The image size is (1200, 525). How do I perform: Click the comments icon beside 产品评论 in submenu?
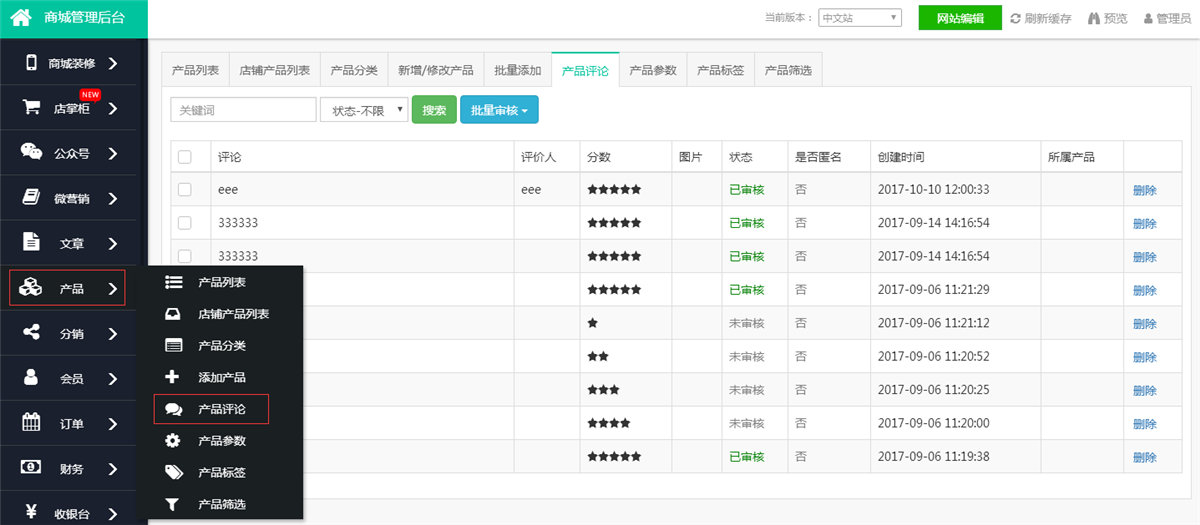(x=173, y=409)
